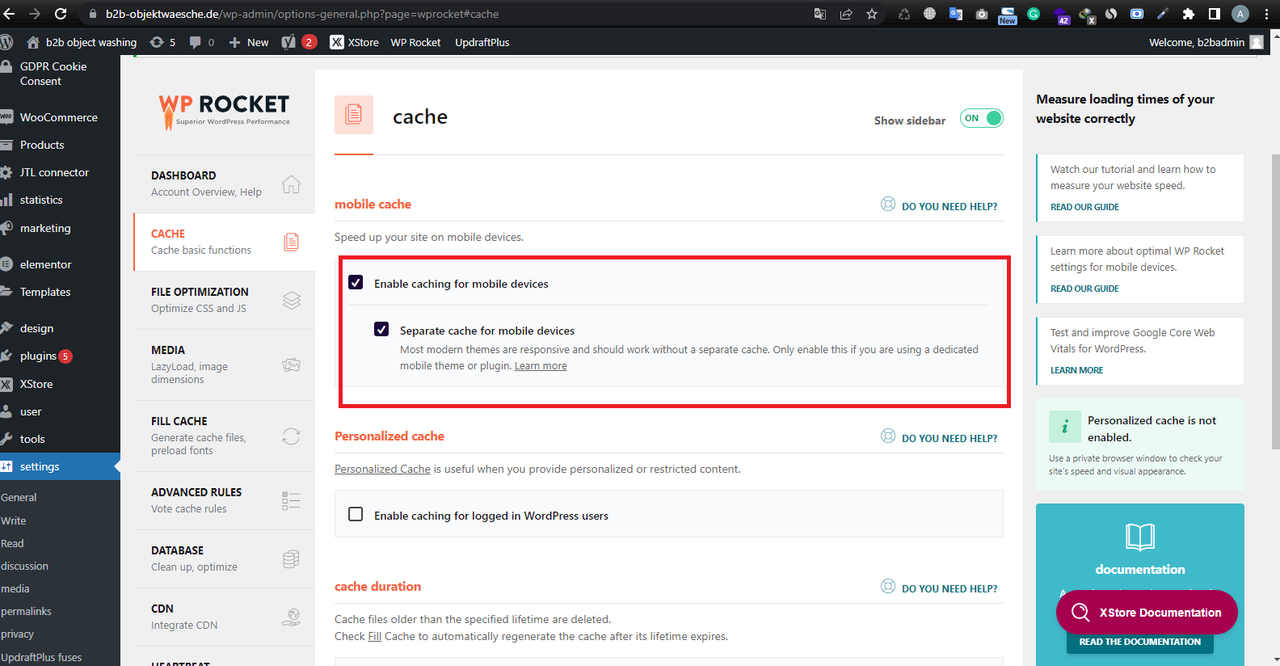The width and height of the screenshot is (1280, 666).
Task: Open the Grammarly extension icon
Action: pyautogui.click(x=1033, y=14)
